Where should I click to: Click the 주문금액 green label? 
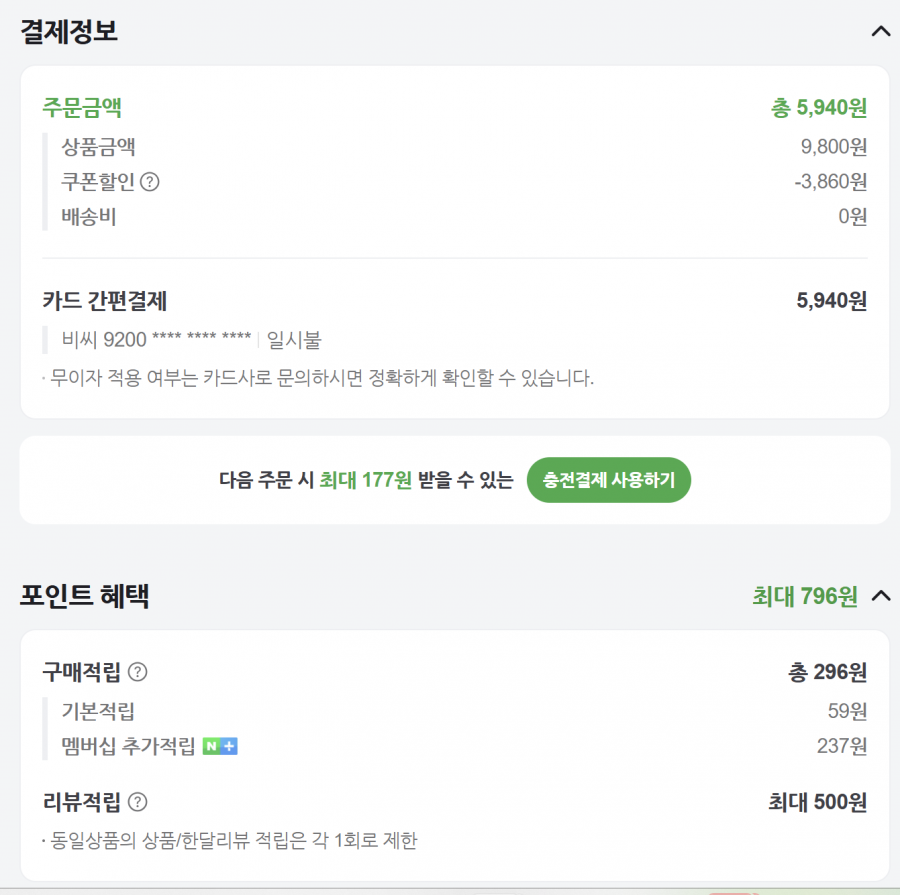(82, 108)
